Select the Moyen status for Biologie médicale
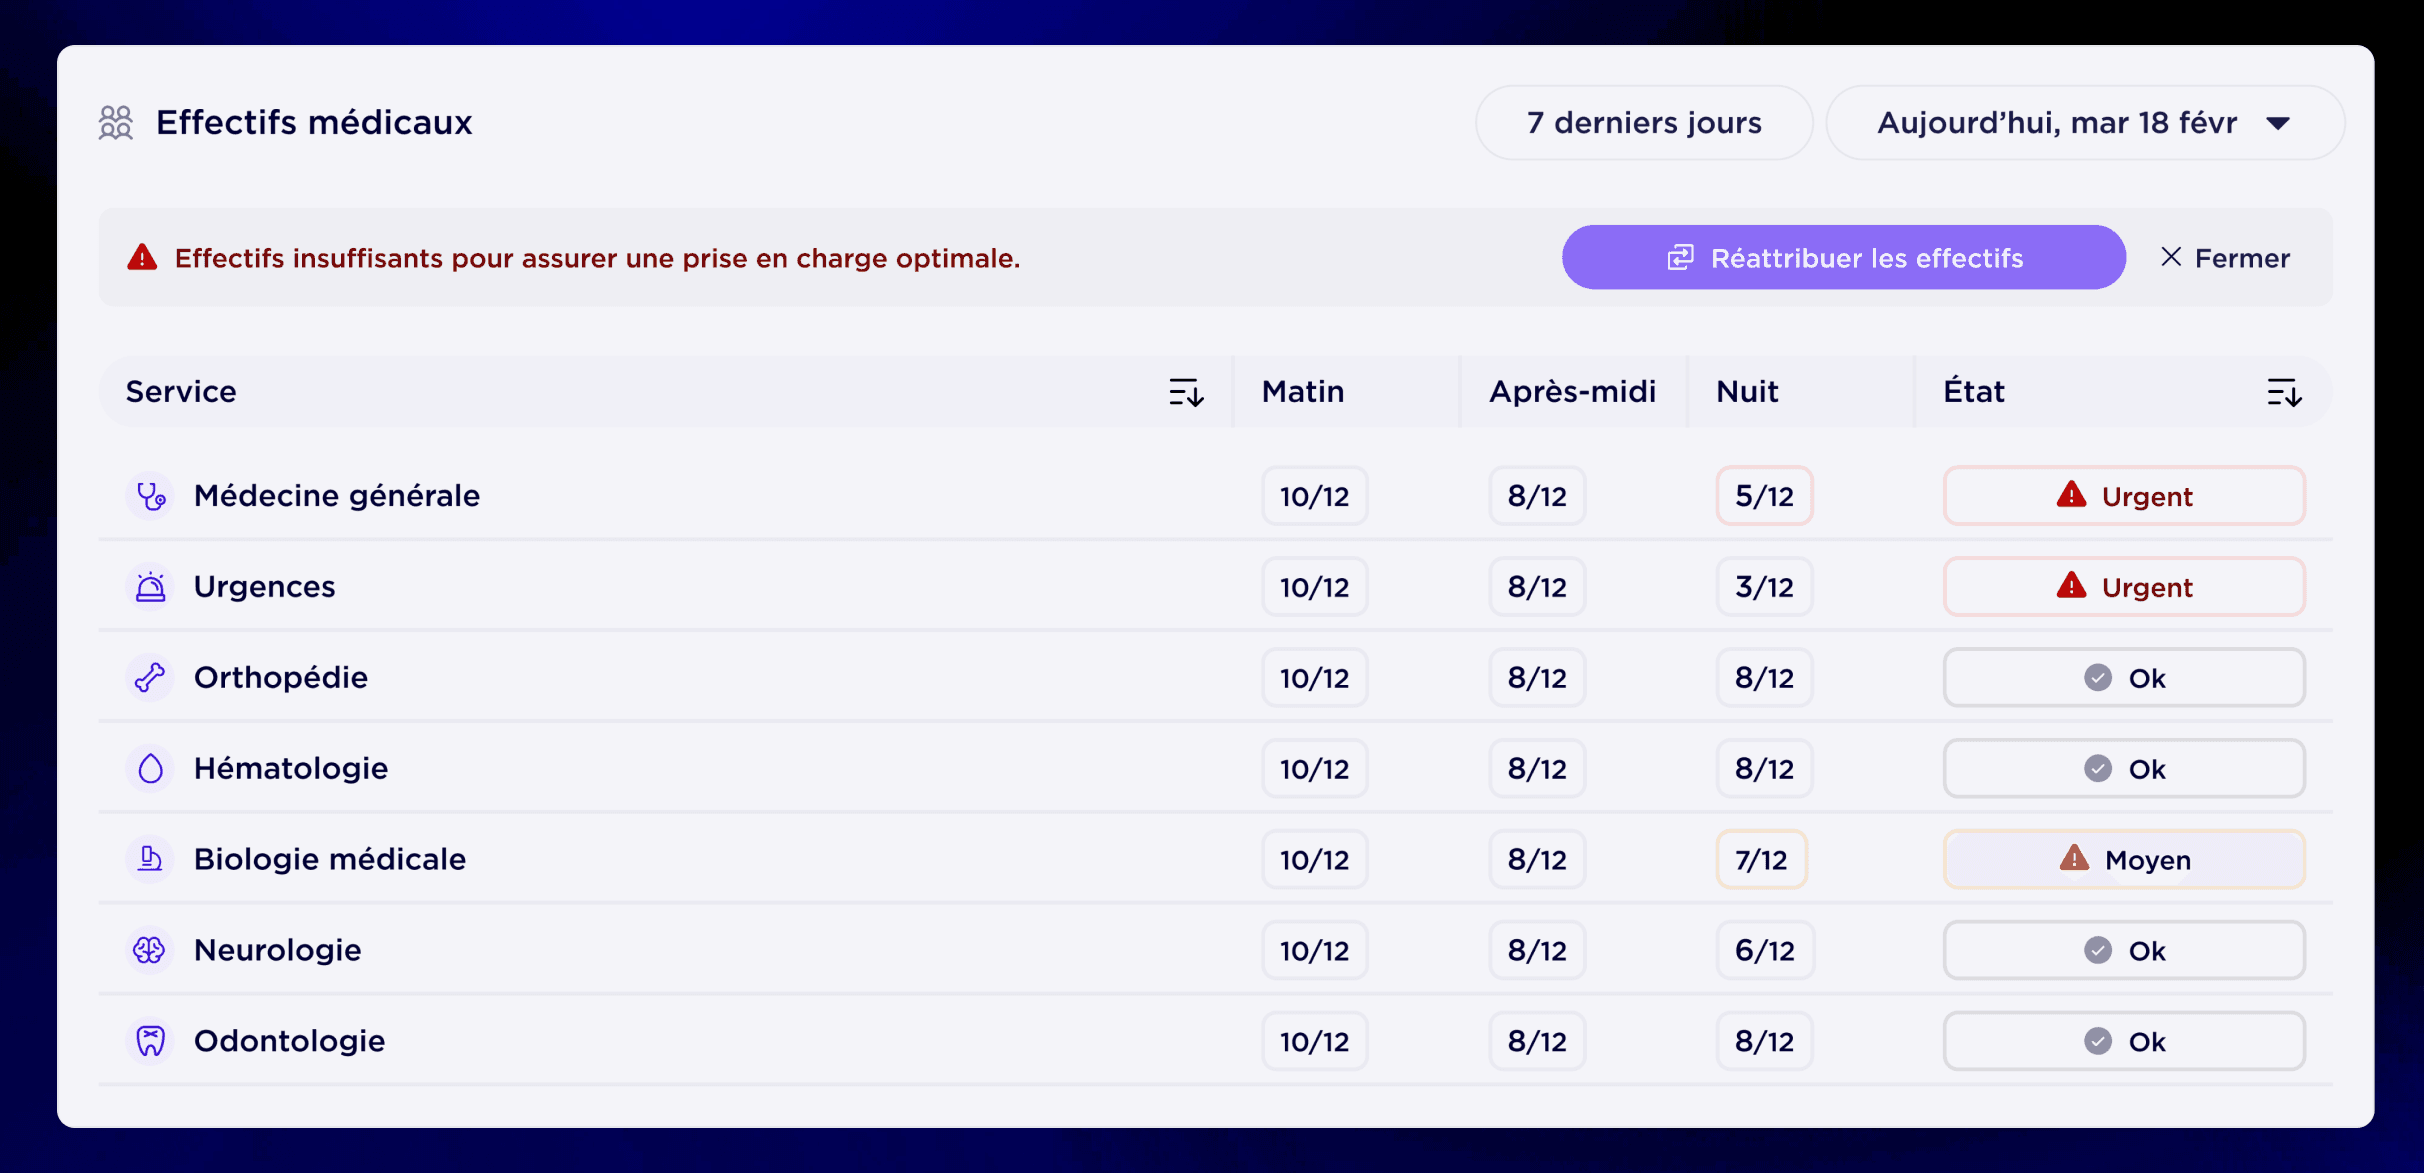The image size is (2424, 1173). click(2124, 860)
